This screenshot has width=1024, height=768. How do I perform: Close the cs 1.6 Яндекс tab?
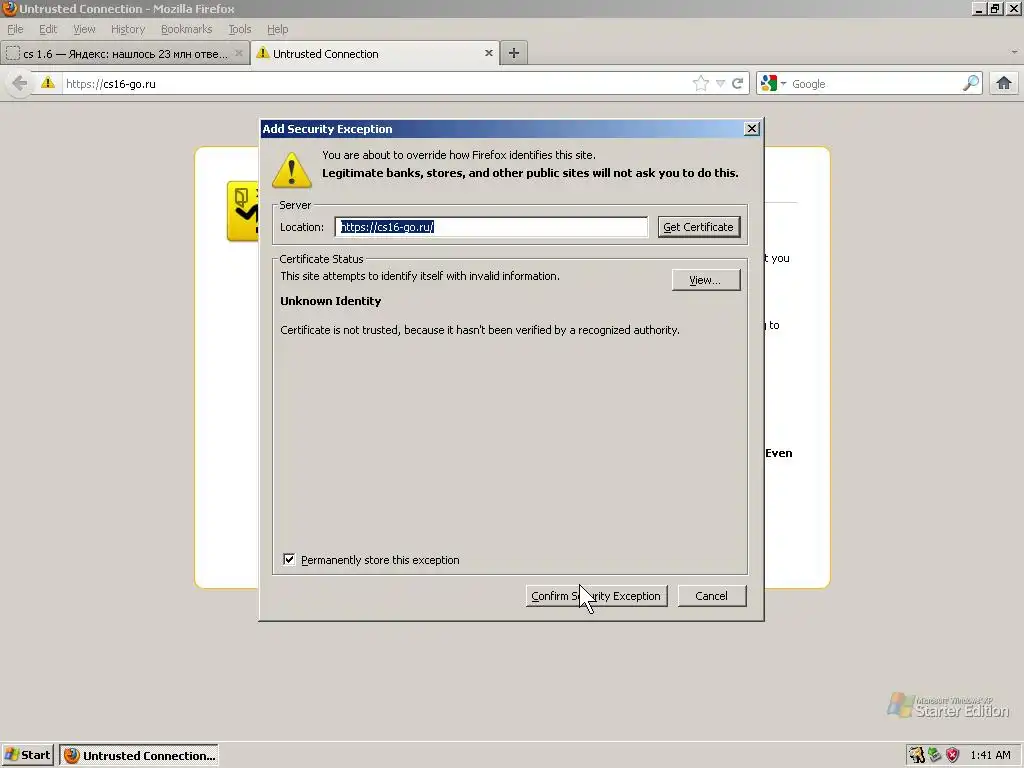[239, 54]
